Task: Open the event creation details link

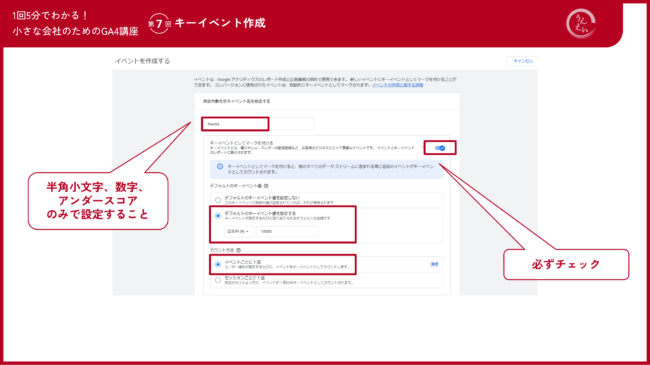Action: click(x=397, y=85)
